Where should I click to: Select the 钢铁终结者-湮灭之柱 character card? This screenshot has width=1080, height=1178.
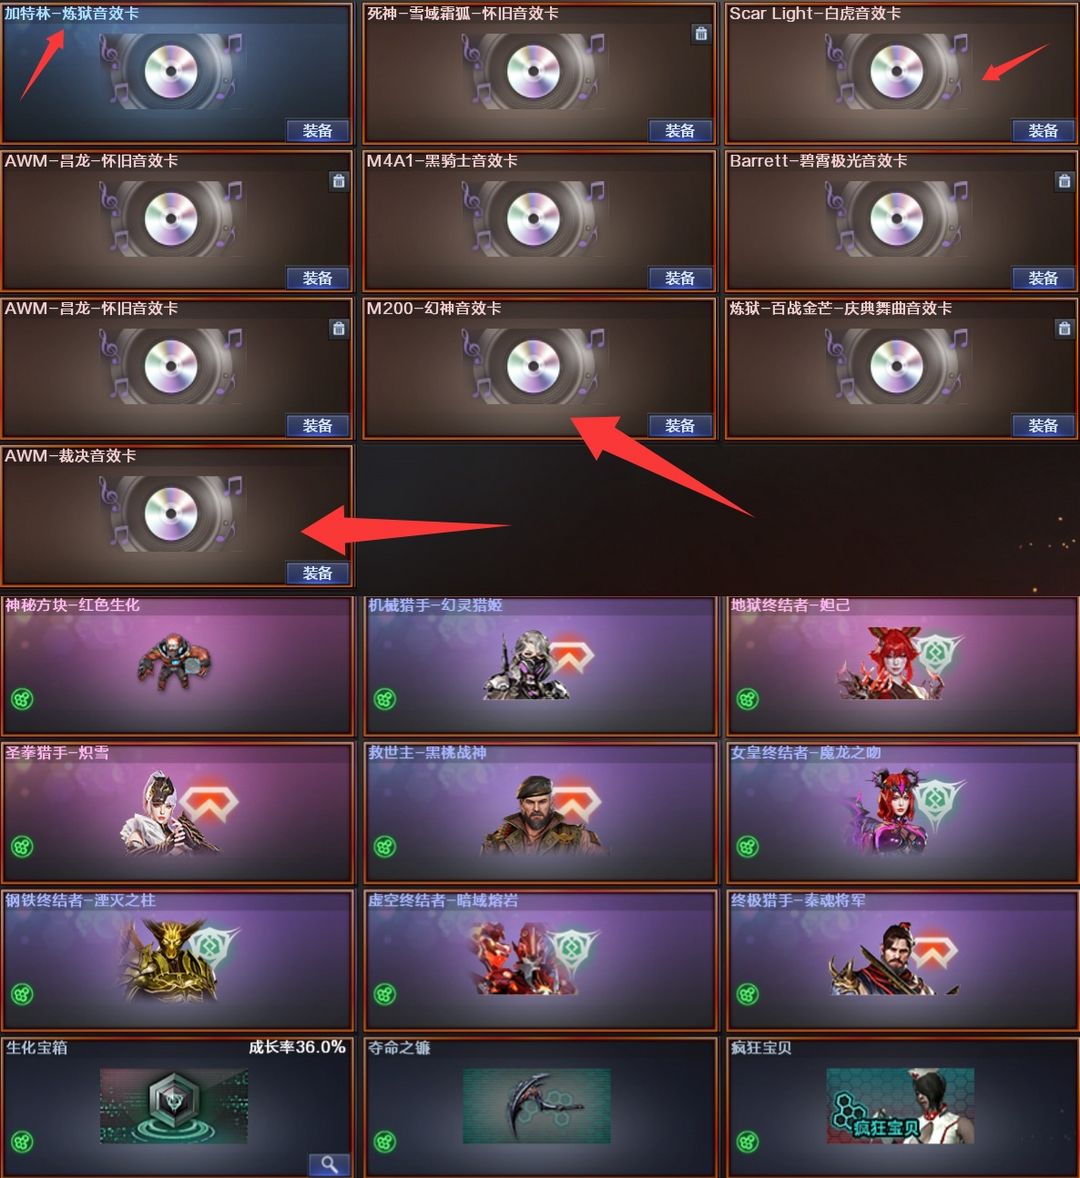click(x=177, y=961)
